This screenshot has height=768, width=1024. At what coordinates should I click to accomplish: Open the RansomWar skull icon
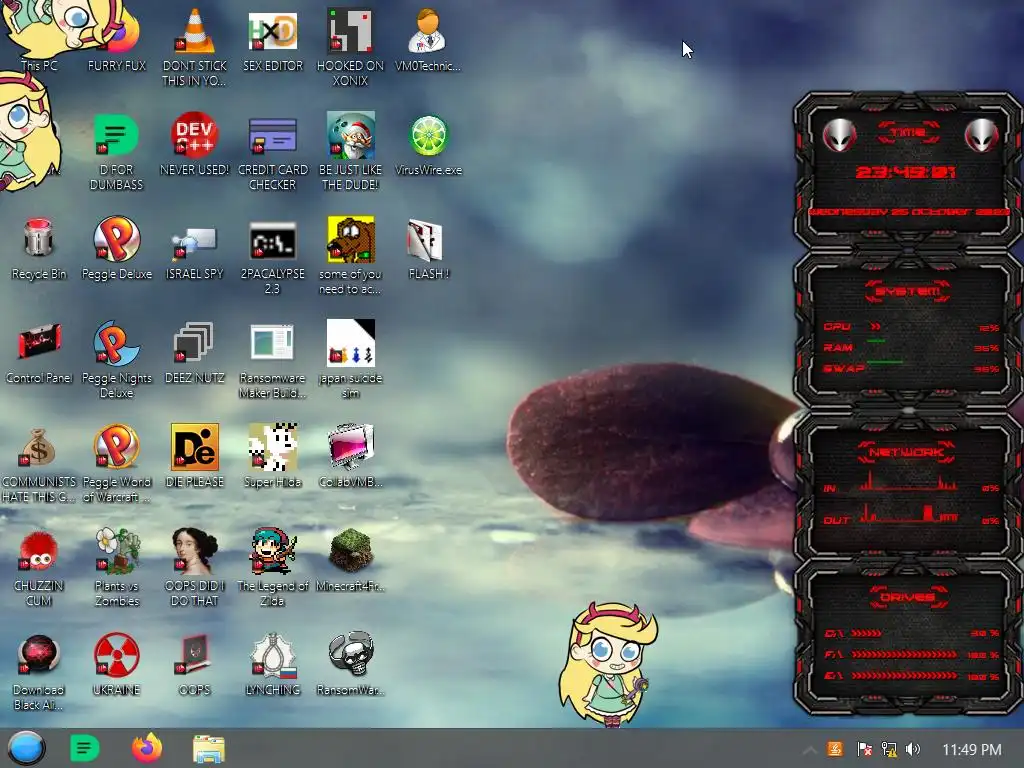(351, 654)
